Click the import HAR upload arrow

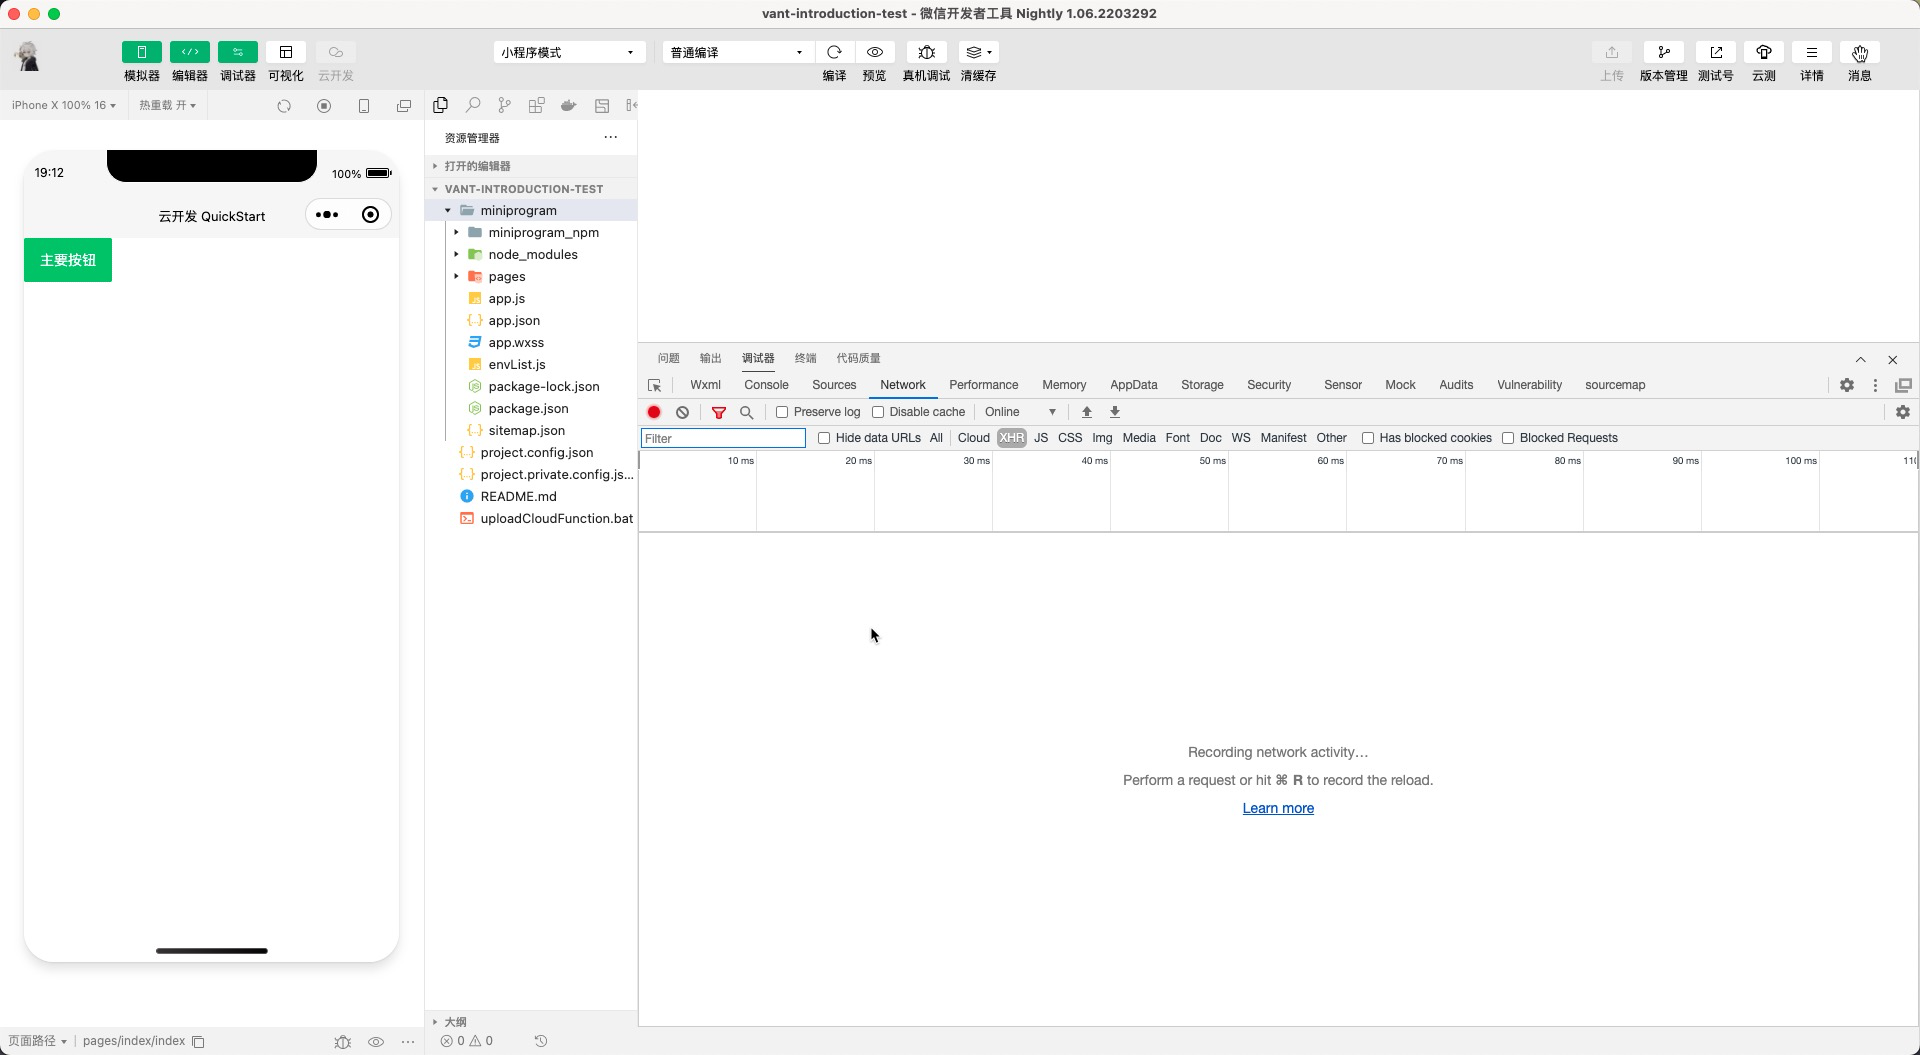(1086, 412)
